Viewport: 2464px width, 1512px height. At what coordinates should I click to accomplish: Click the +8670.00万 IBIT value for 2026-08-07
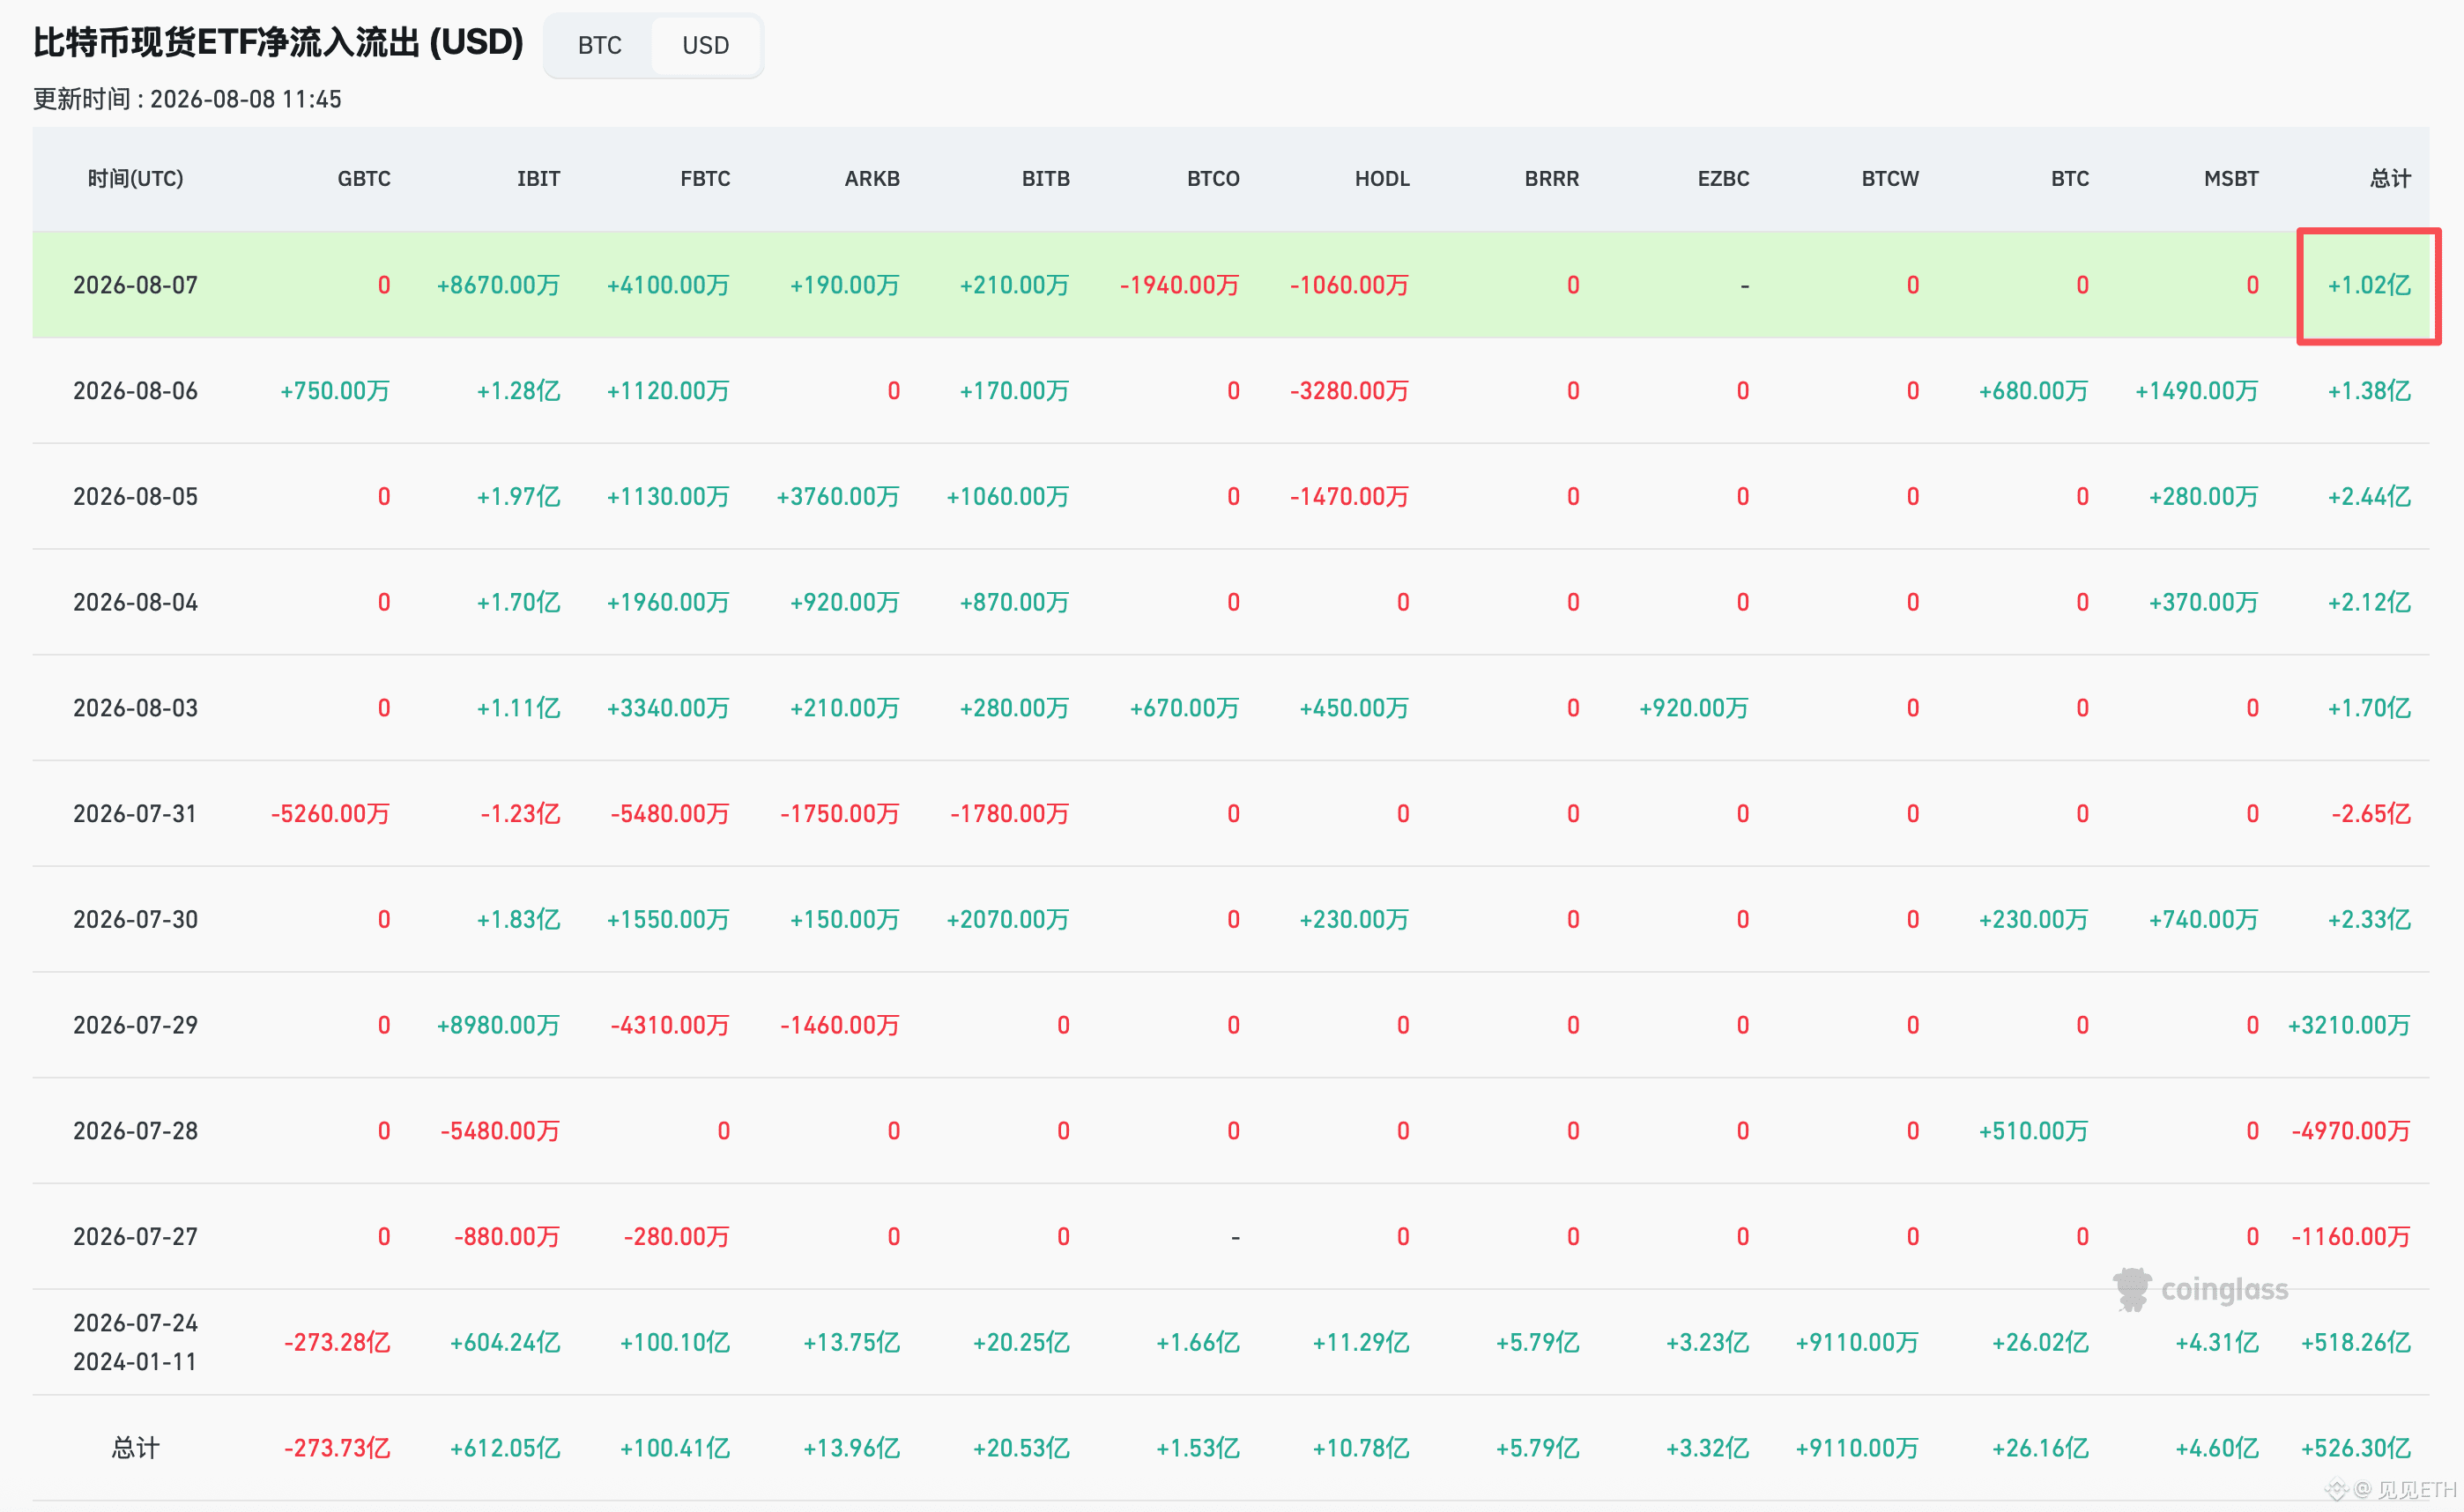point(498,286)
